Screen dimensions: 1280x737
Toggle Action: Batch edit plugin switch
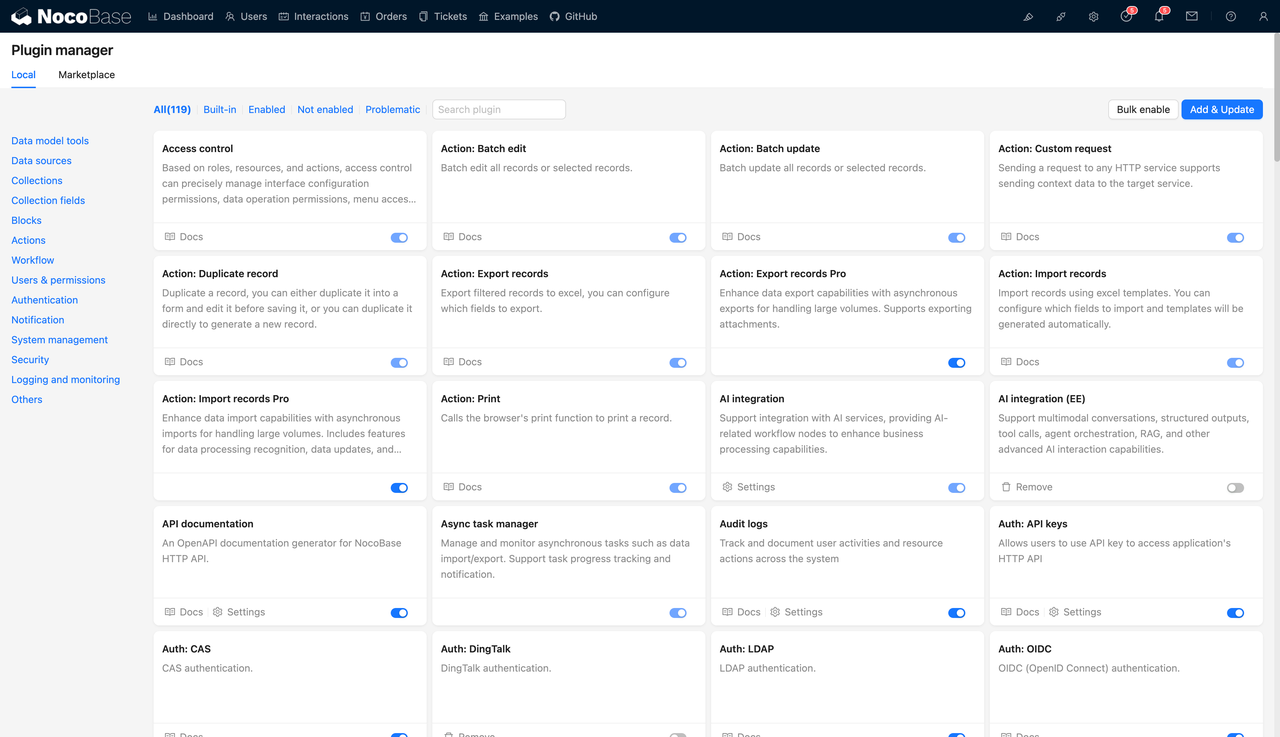[678, 238]
